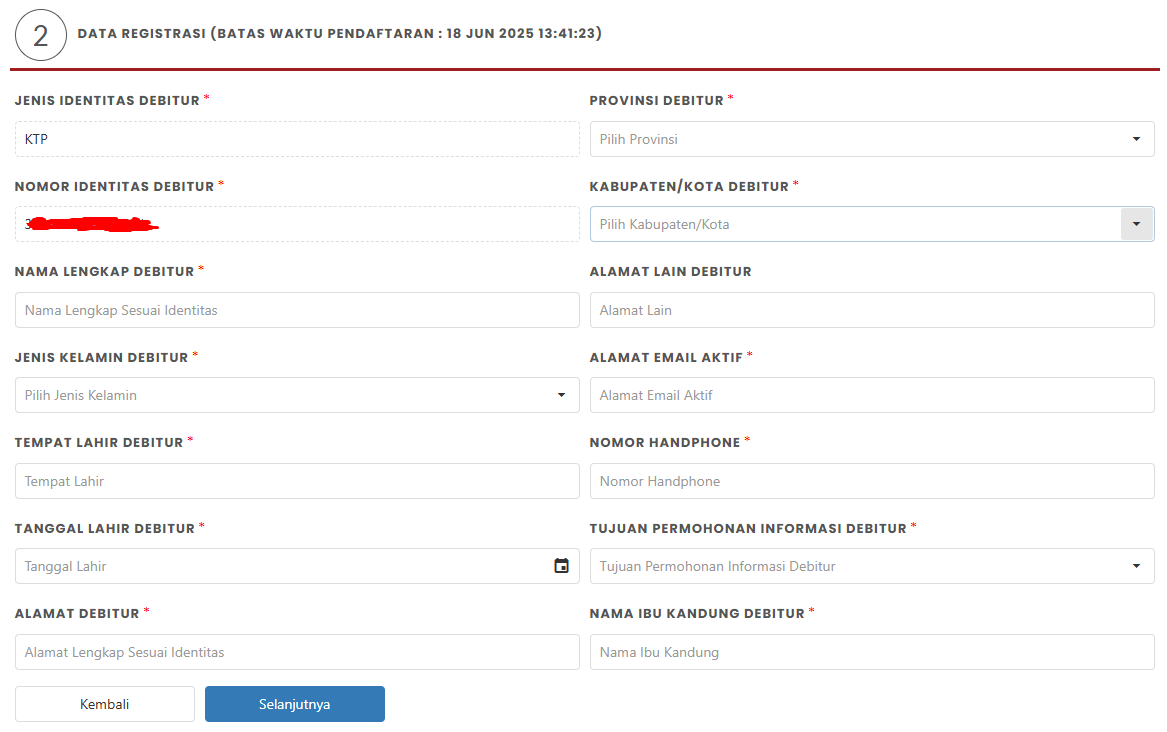Focus the Alamat Email Aktif field
The image size is (1167, 732).
[x=870, y=395]
